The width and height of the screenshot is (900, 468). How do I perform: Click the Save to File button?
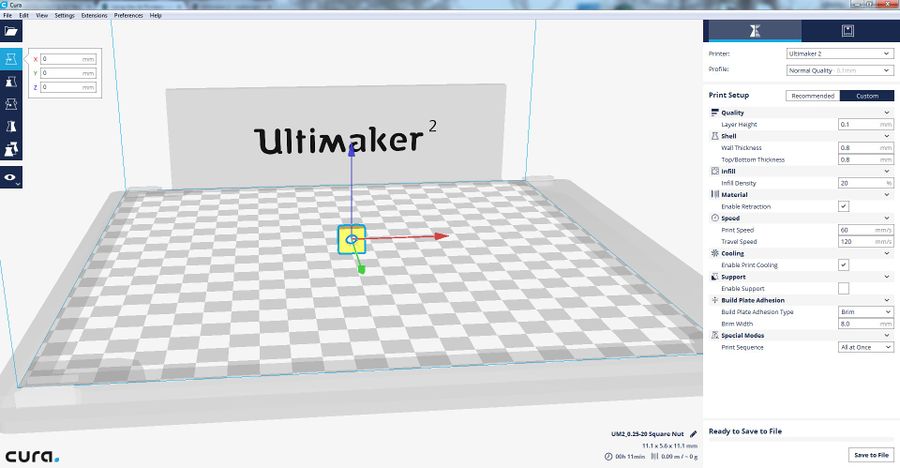pyautogui.click(x=871, y=455)
